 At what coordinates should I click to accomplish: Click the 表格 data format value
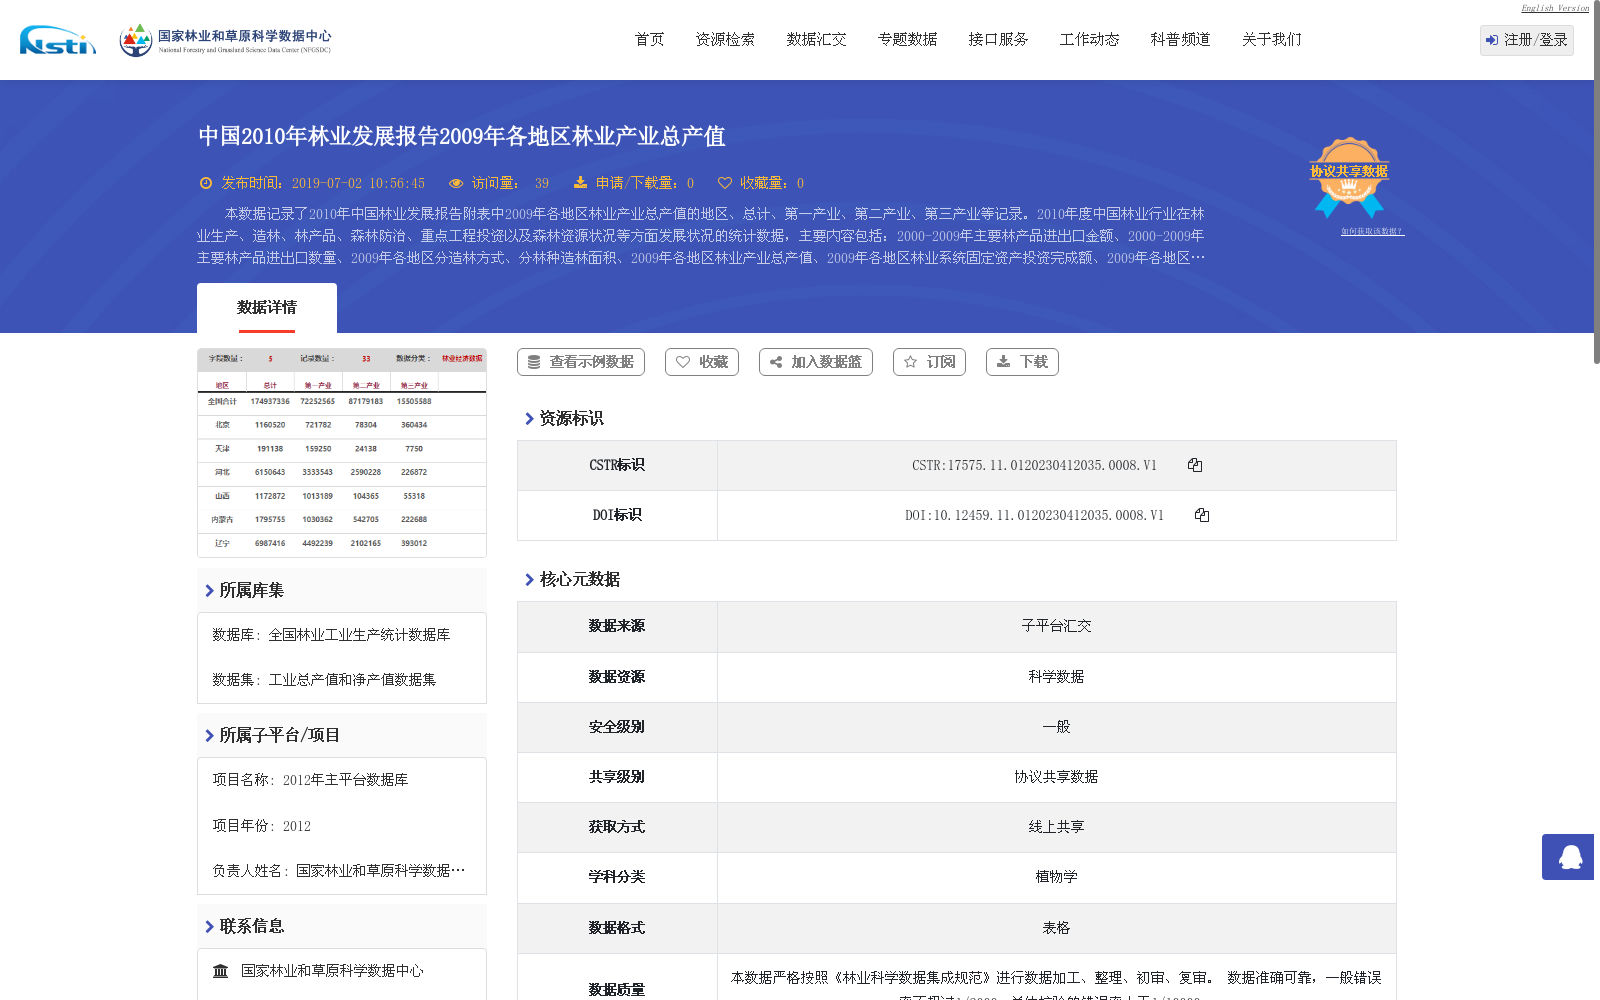1057,928
